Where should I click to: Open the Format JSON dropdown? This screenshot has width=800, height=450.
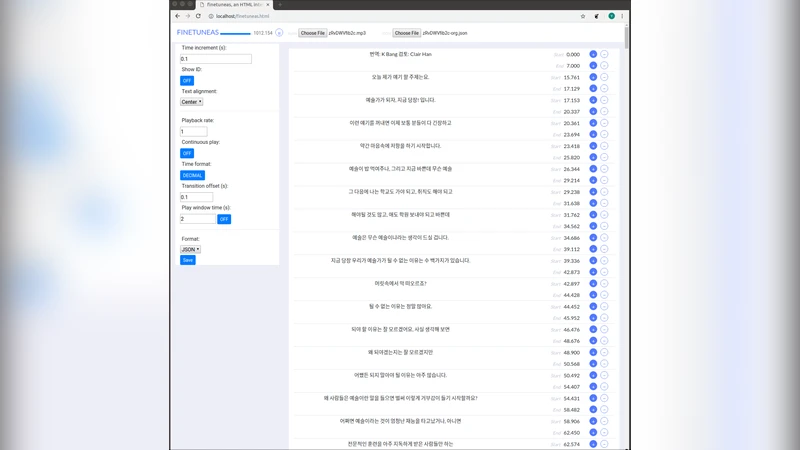pos(190,249)
